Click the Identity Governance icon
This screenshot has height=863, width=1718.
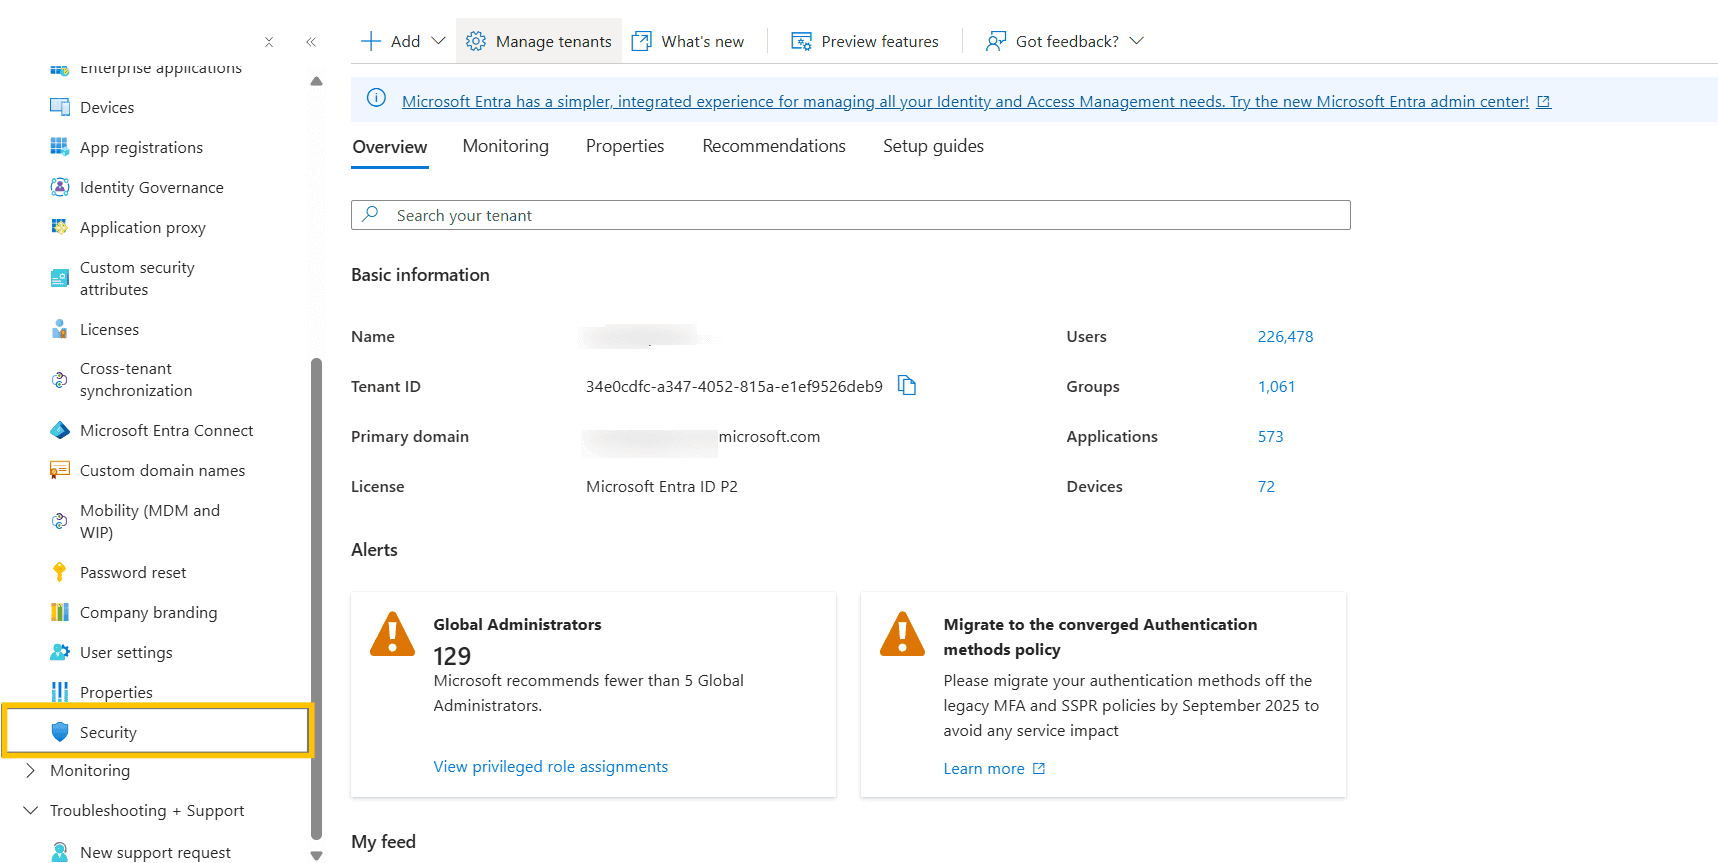tap(60, 187)
